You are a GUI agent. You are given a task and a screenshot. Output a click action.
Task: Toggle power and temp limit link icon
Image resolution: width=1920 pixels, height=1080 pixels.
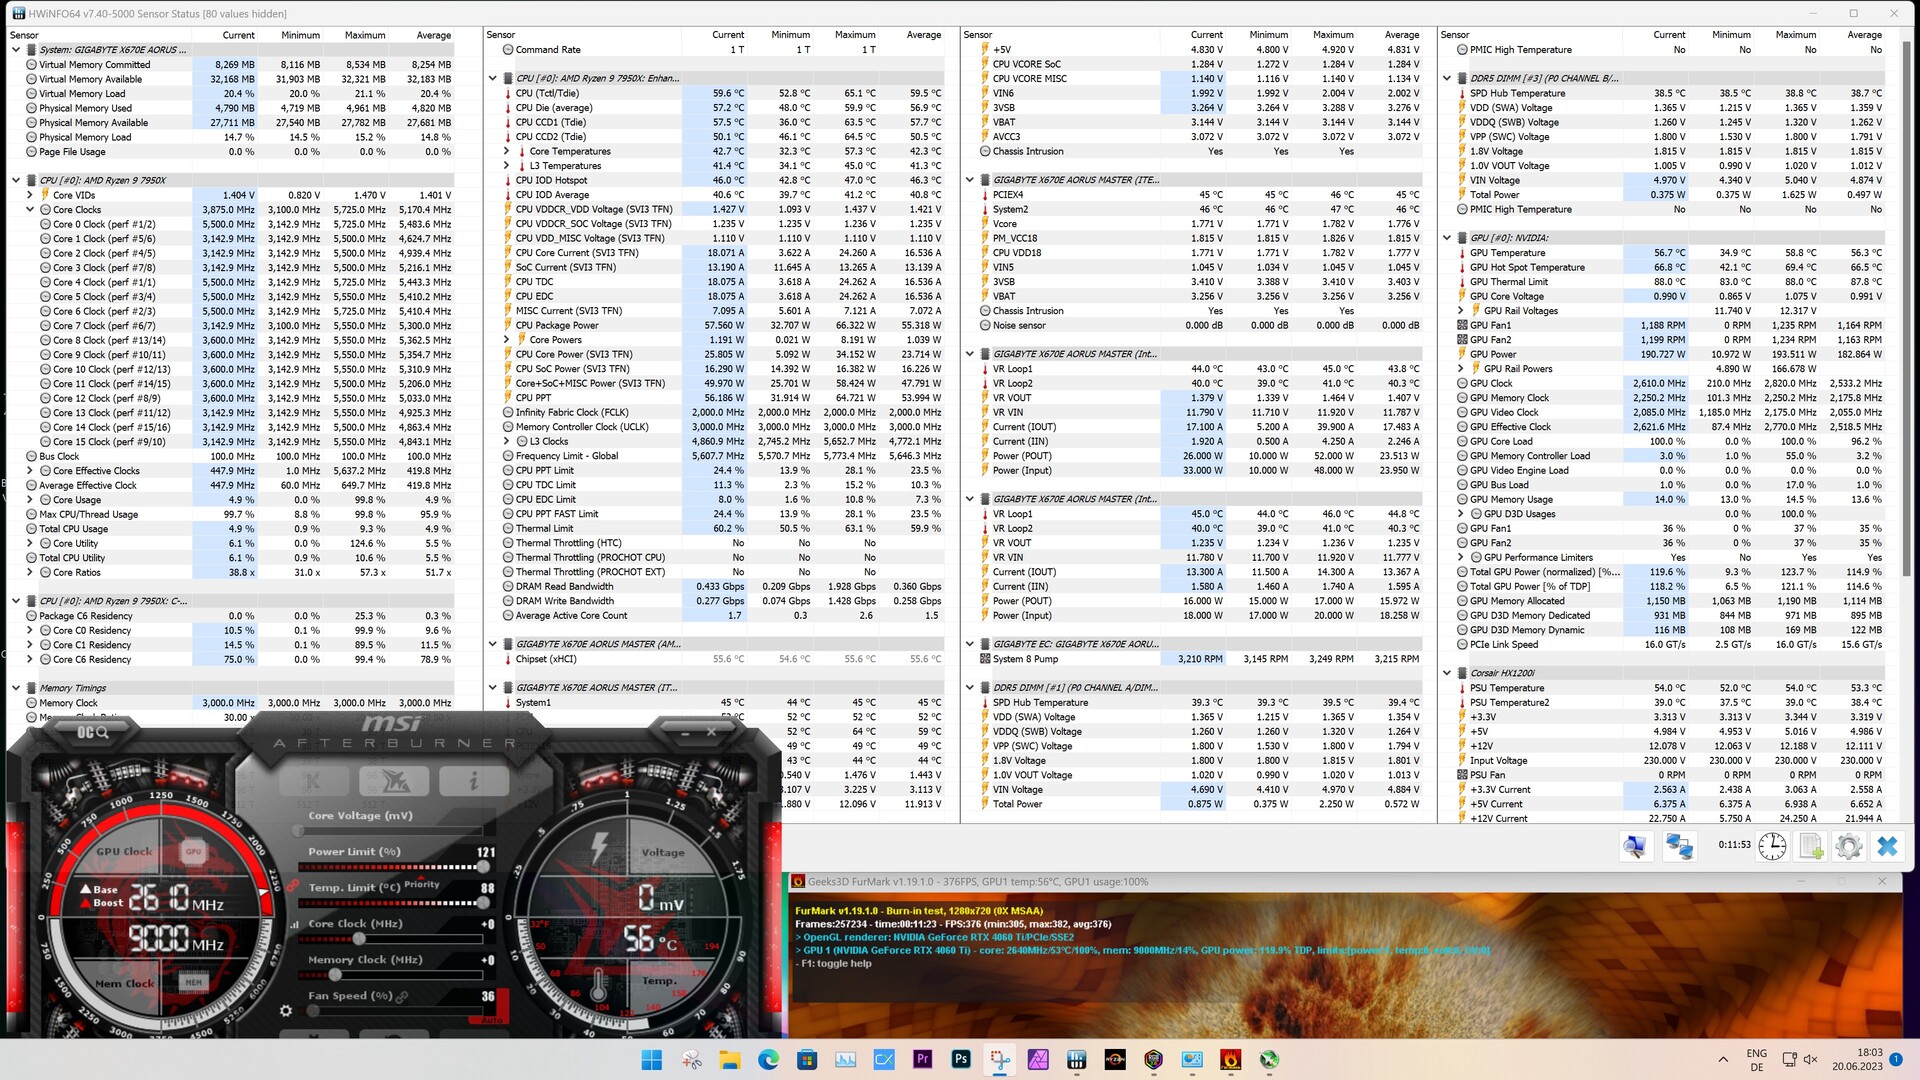click(x=293, y=886)
